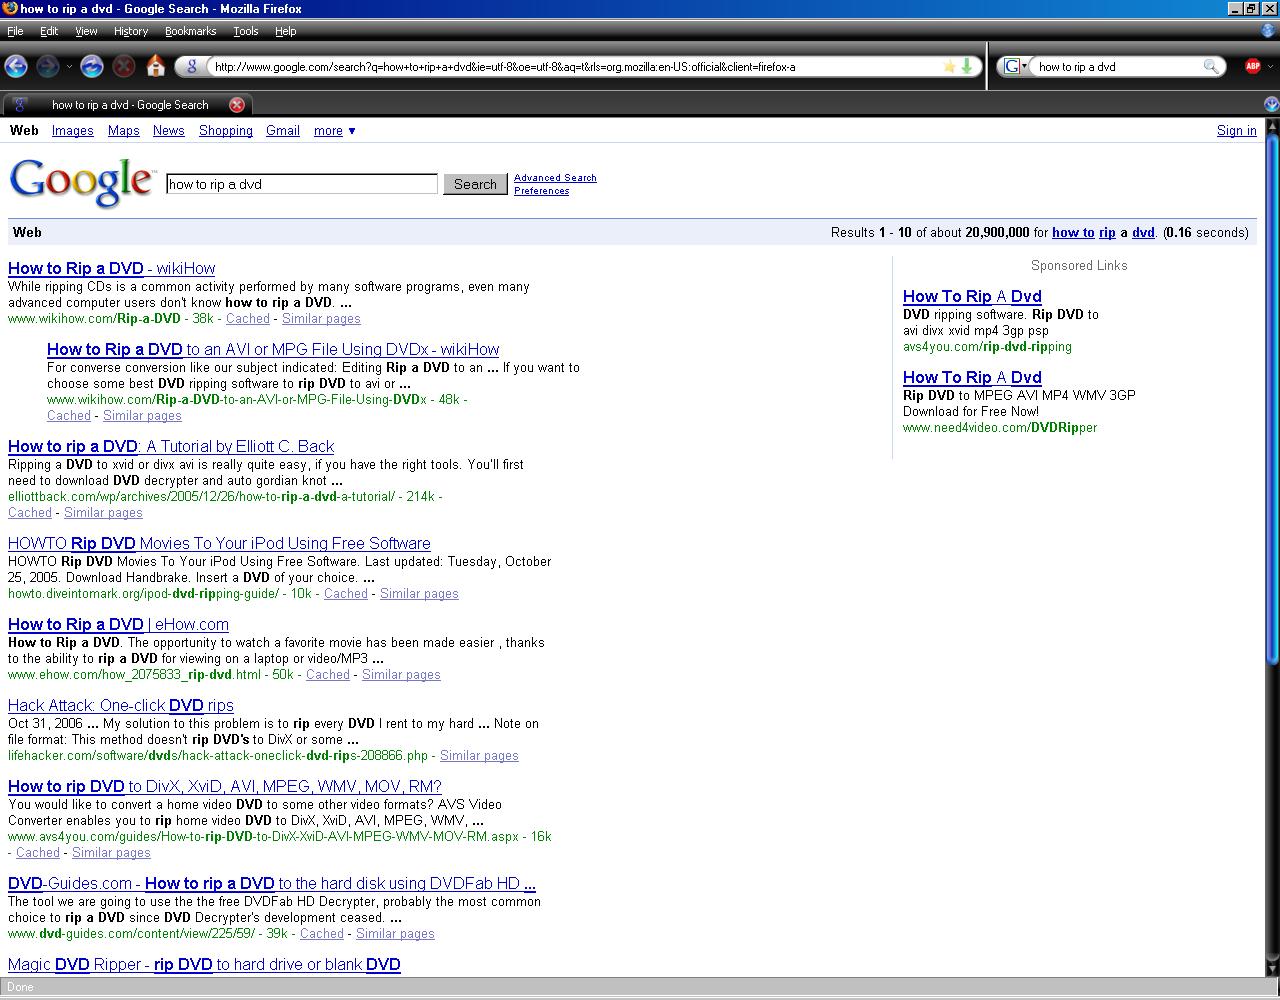1280x1000 pixels.
Task: Open Cached link for the dvd-guides.com result
Action: pos(322,934)
